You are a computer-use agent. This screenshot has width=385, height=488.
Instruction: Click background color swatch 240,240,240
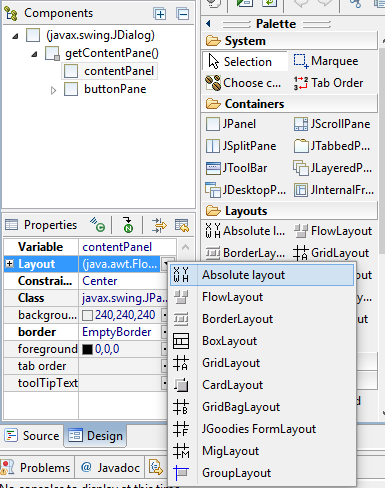[88, 315]
